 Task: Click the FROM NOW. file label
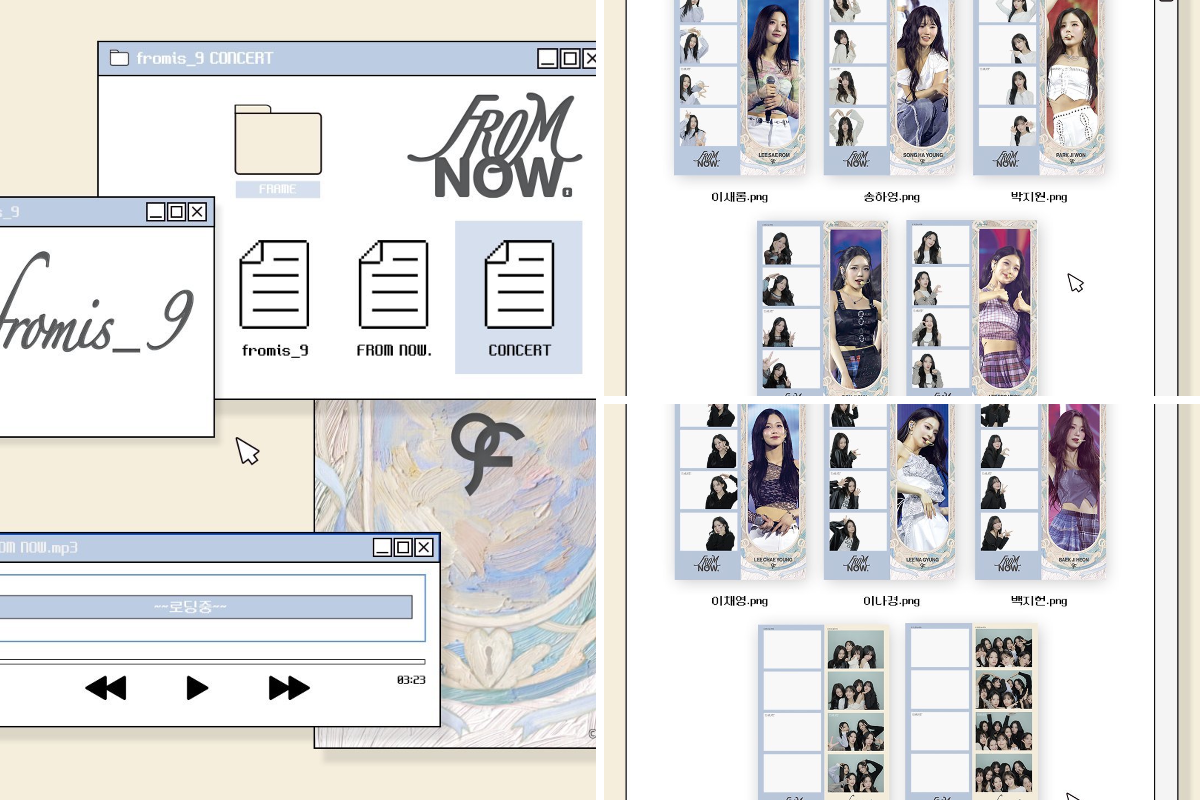(x=394, y=351)
